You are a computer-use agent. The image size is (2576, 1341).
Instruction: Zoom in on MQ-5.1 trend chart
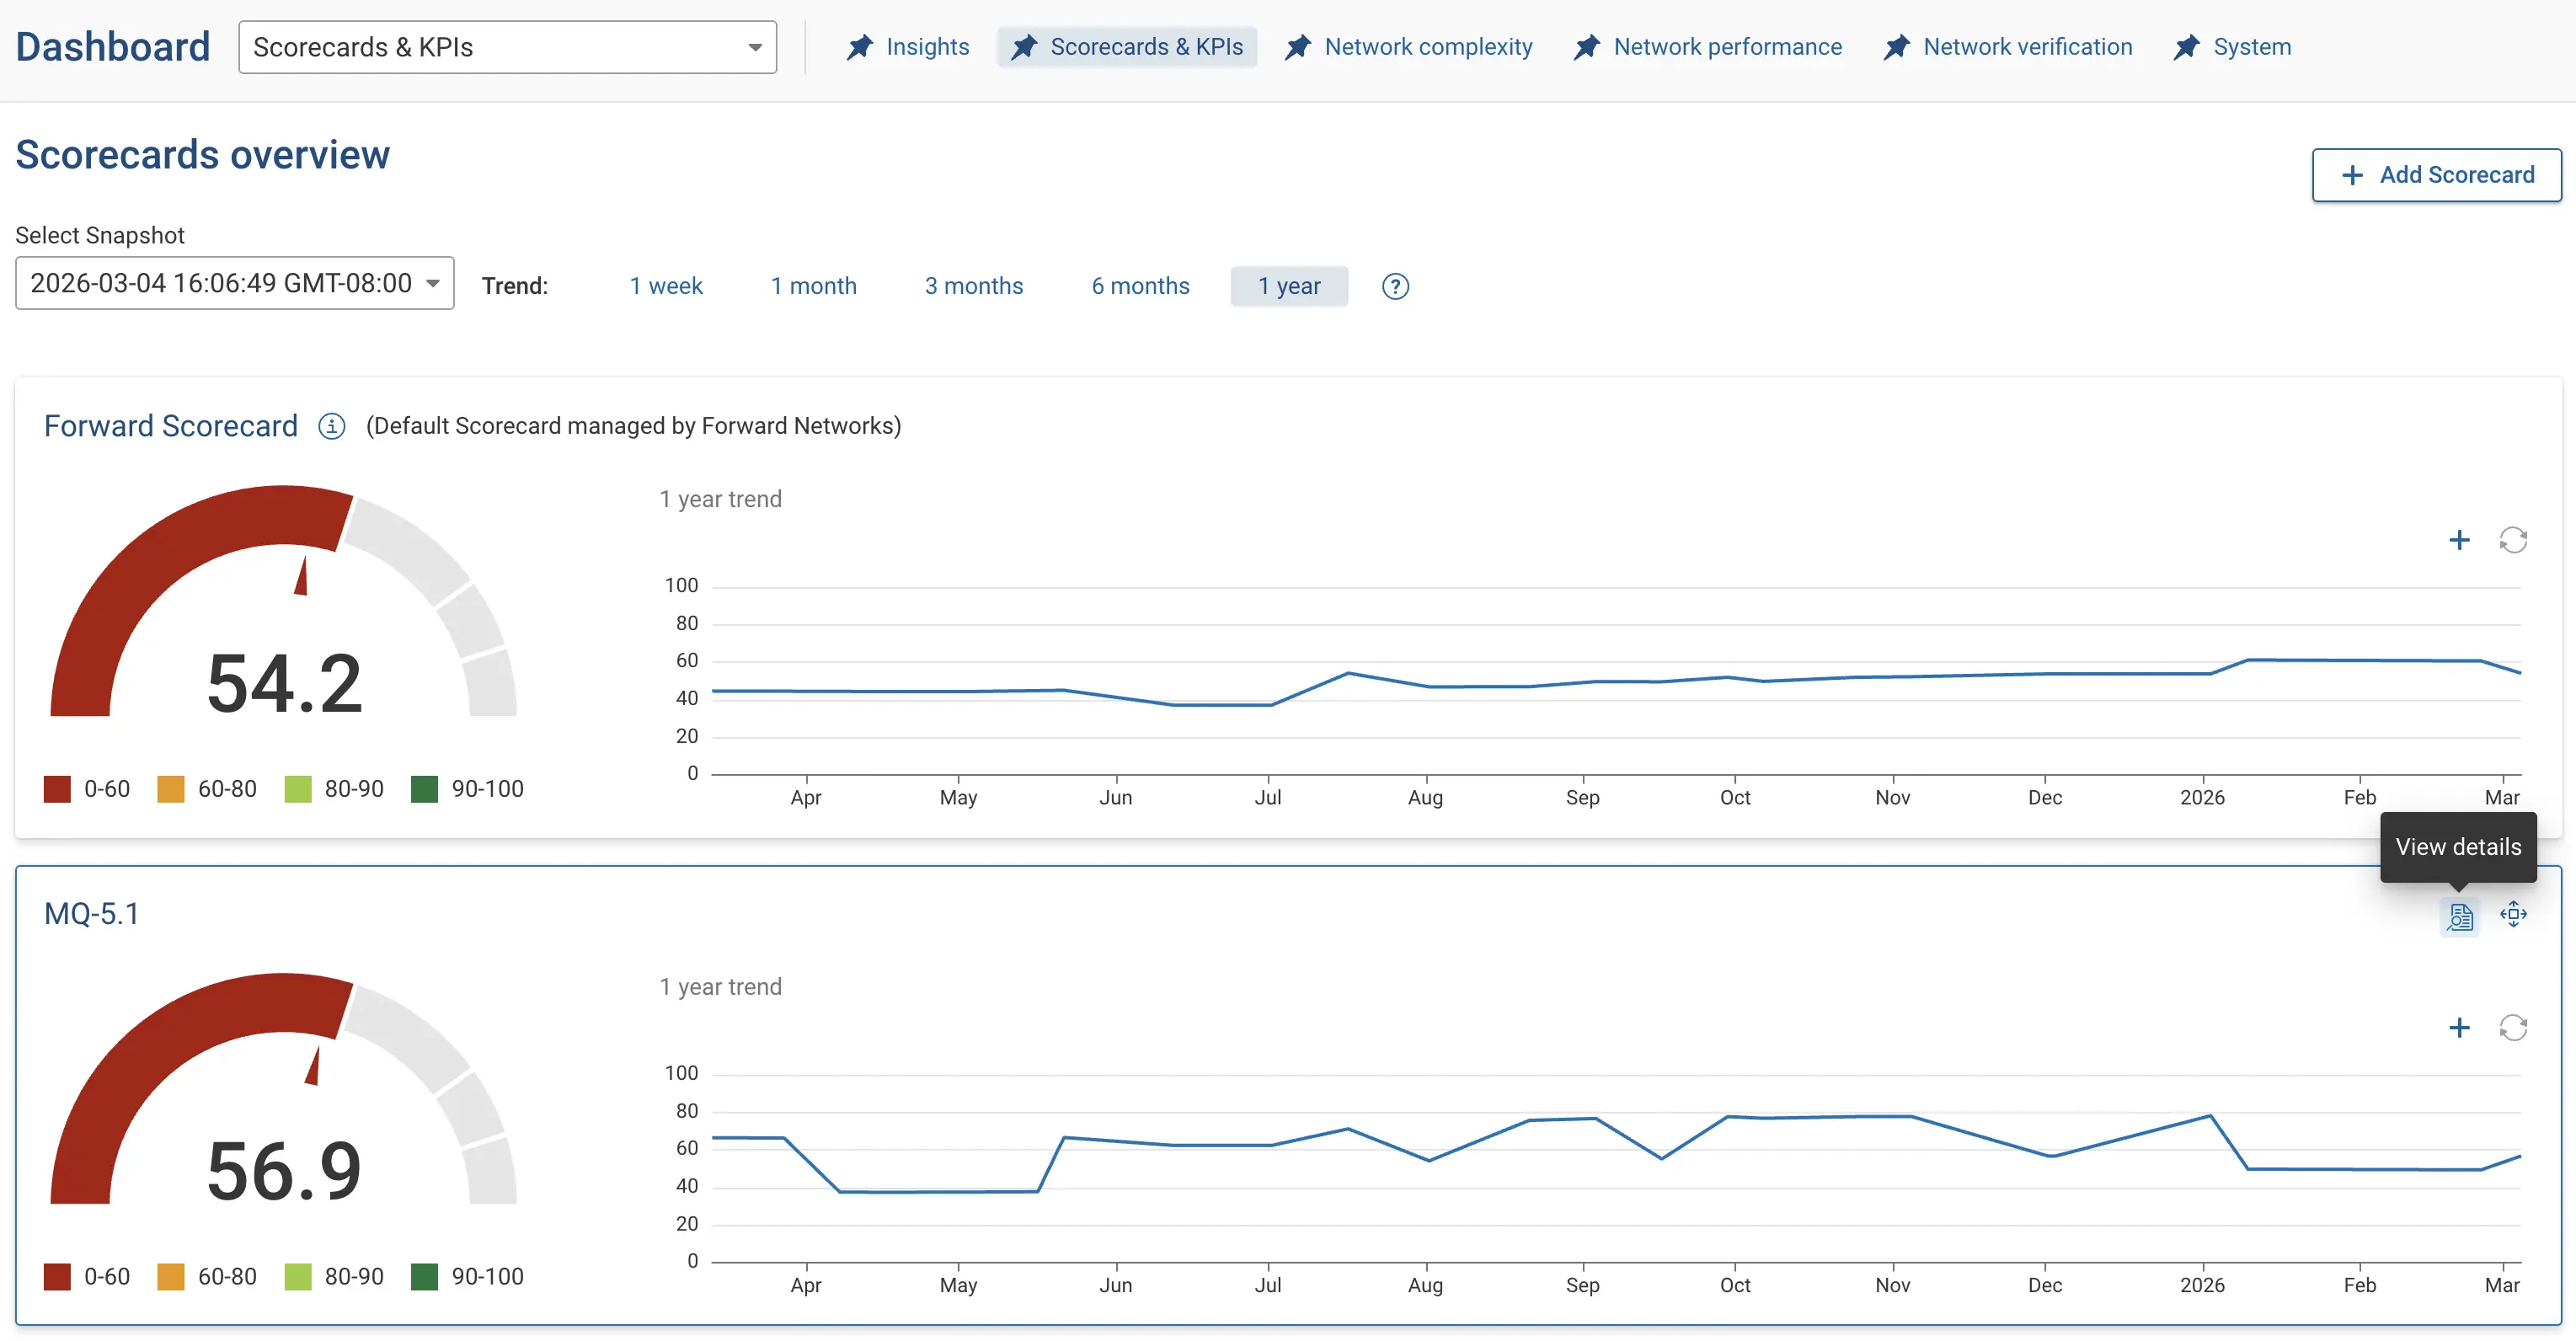point(2459,1027)
